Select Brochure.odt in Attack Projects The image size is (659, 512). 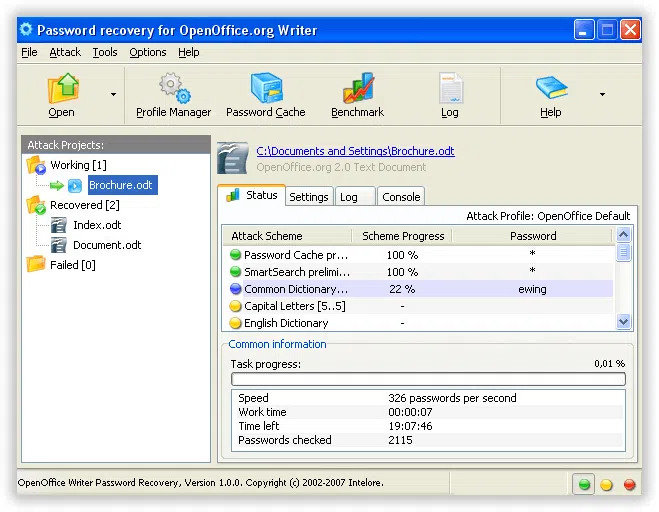click(122, 185)
